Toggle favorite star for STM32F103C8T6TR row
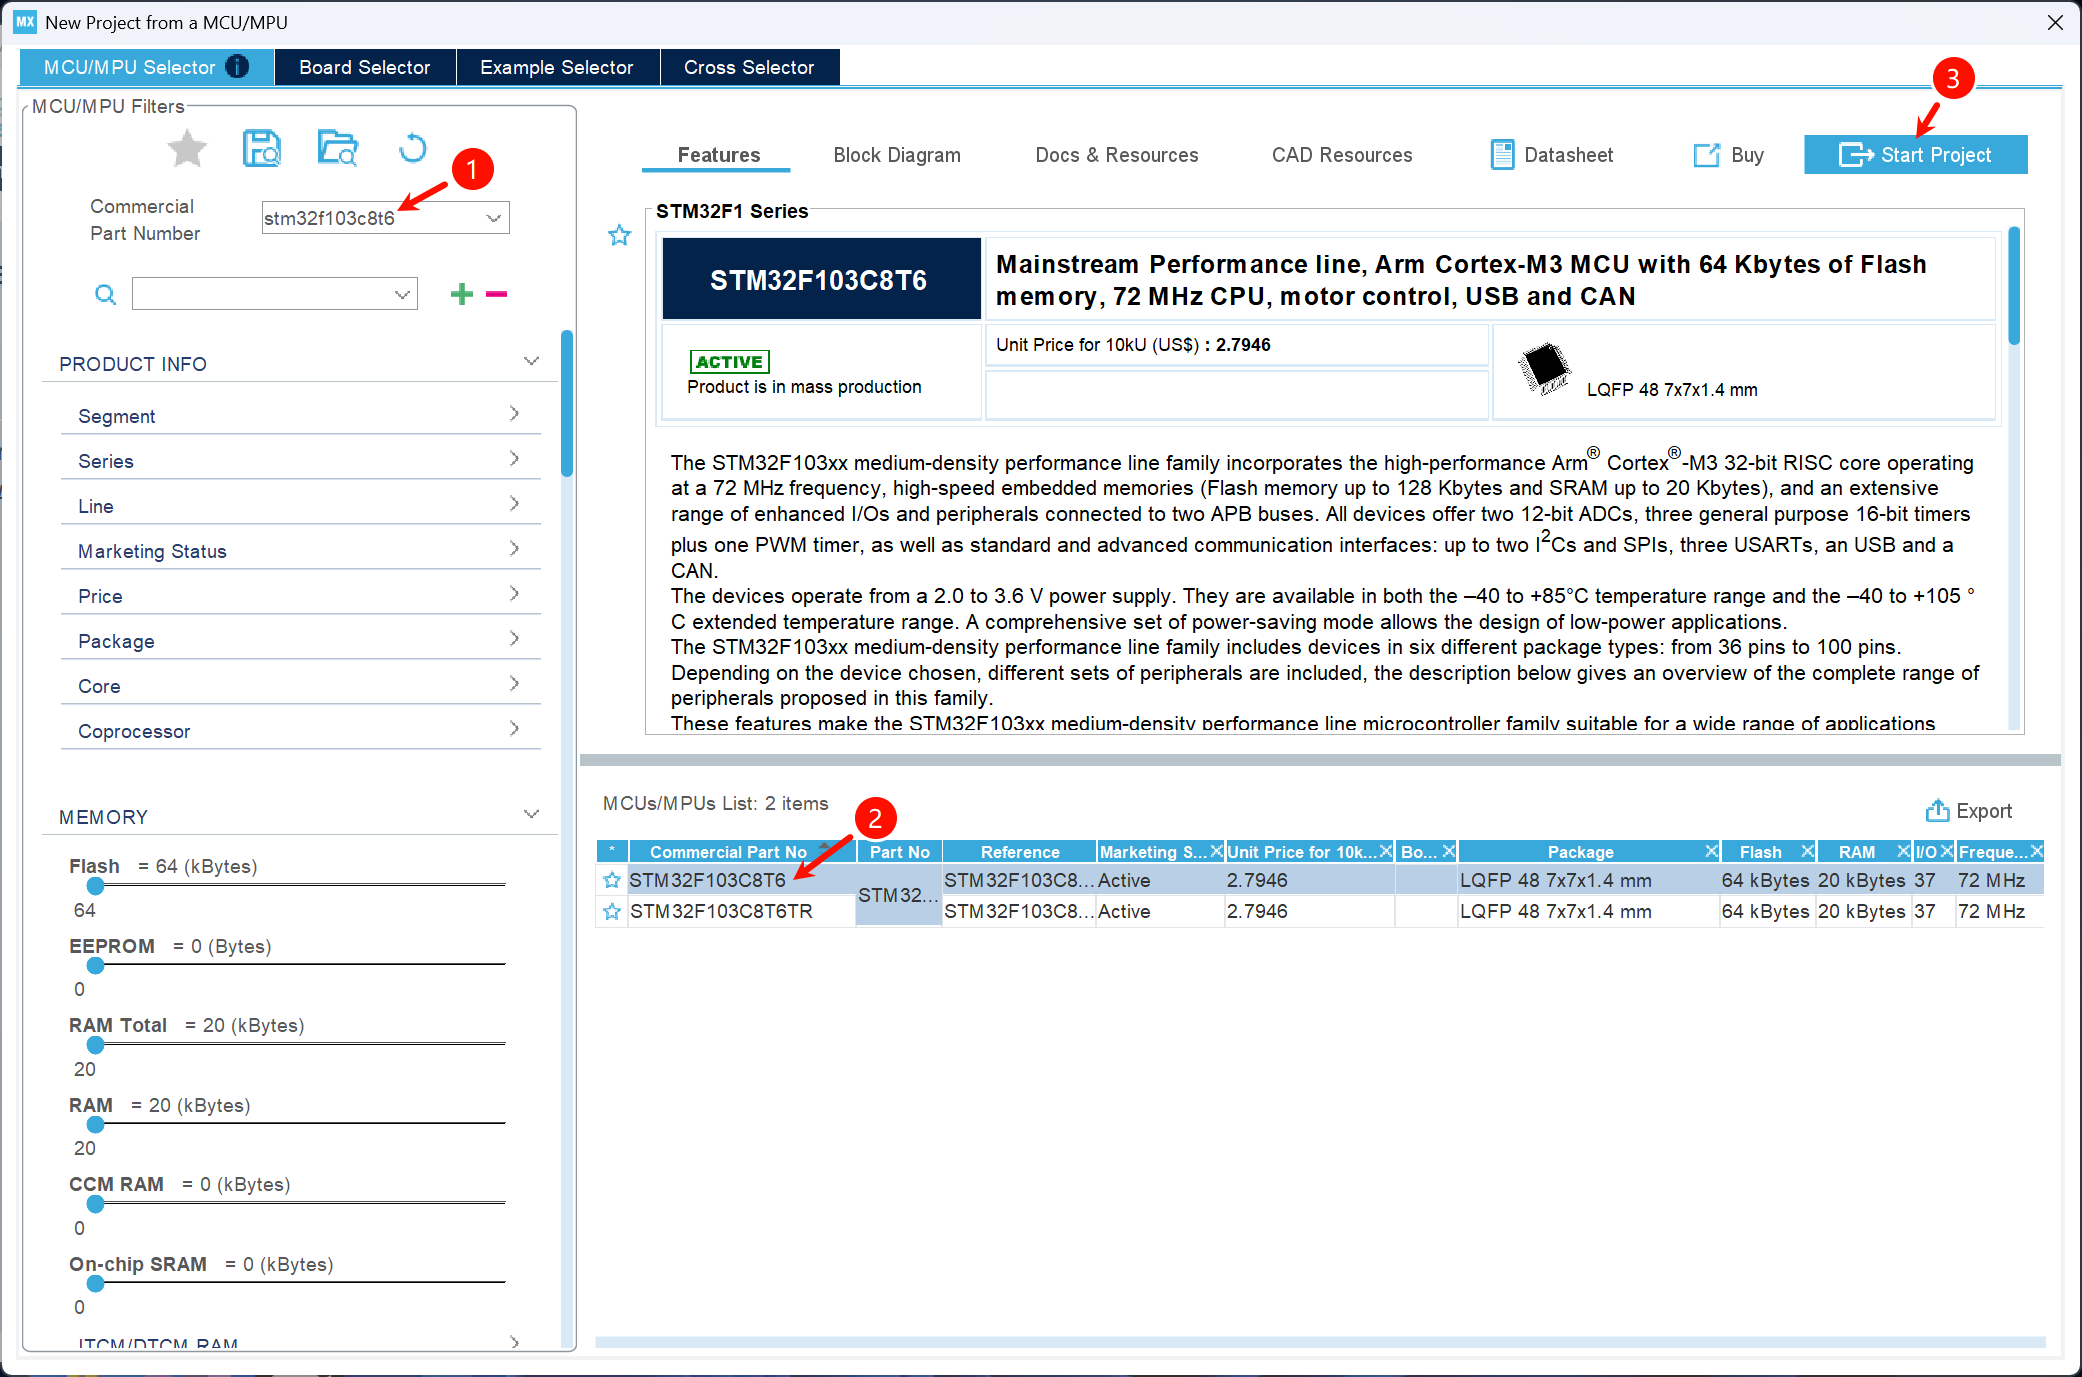 [x=612, y=911]
